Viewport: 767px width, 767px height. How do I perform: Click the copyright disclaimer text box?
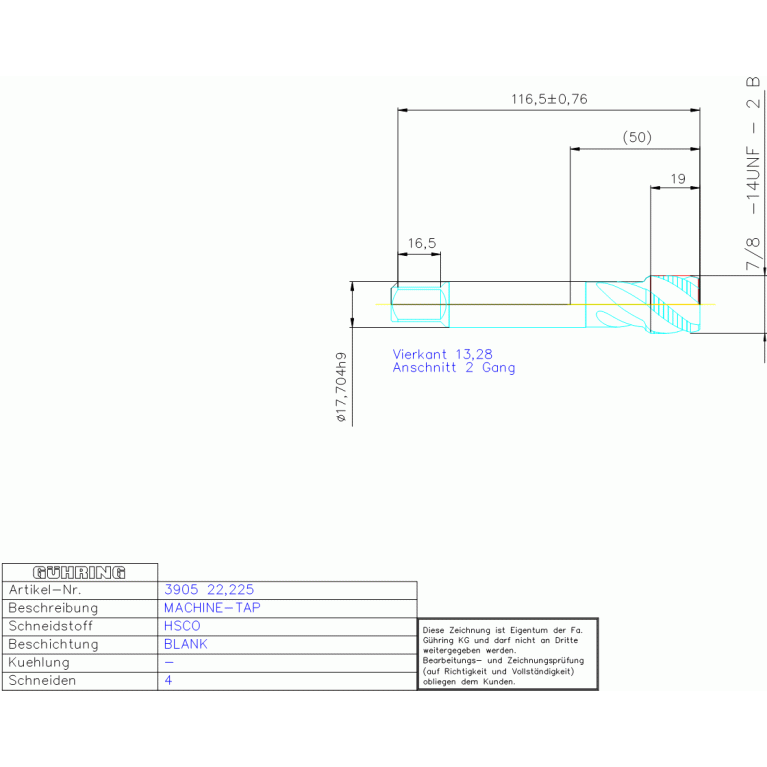[x=507, y=655]
